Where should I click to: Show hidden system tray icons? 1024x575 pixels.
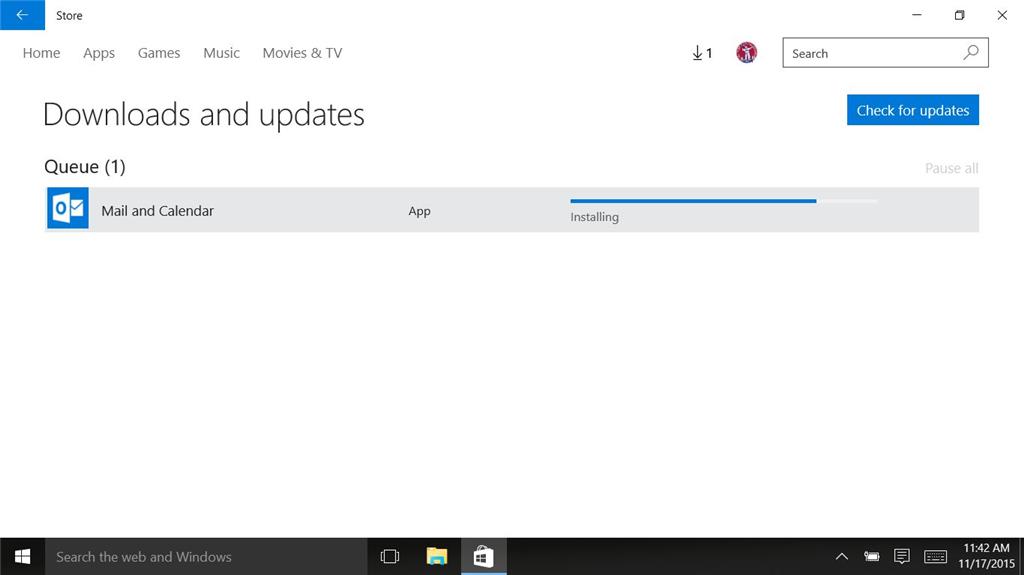point(842,557)
